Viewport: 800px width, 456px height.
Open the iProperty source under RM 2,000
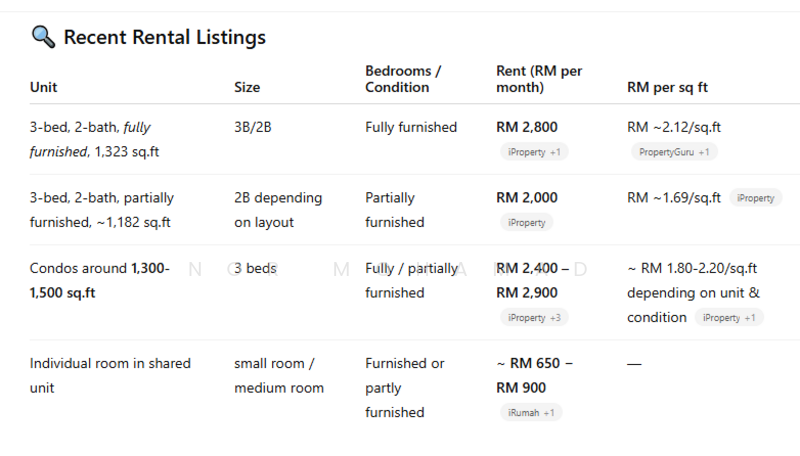click(526, 222)
